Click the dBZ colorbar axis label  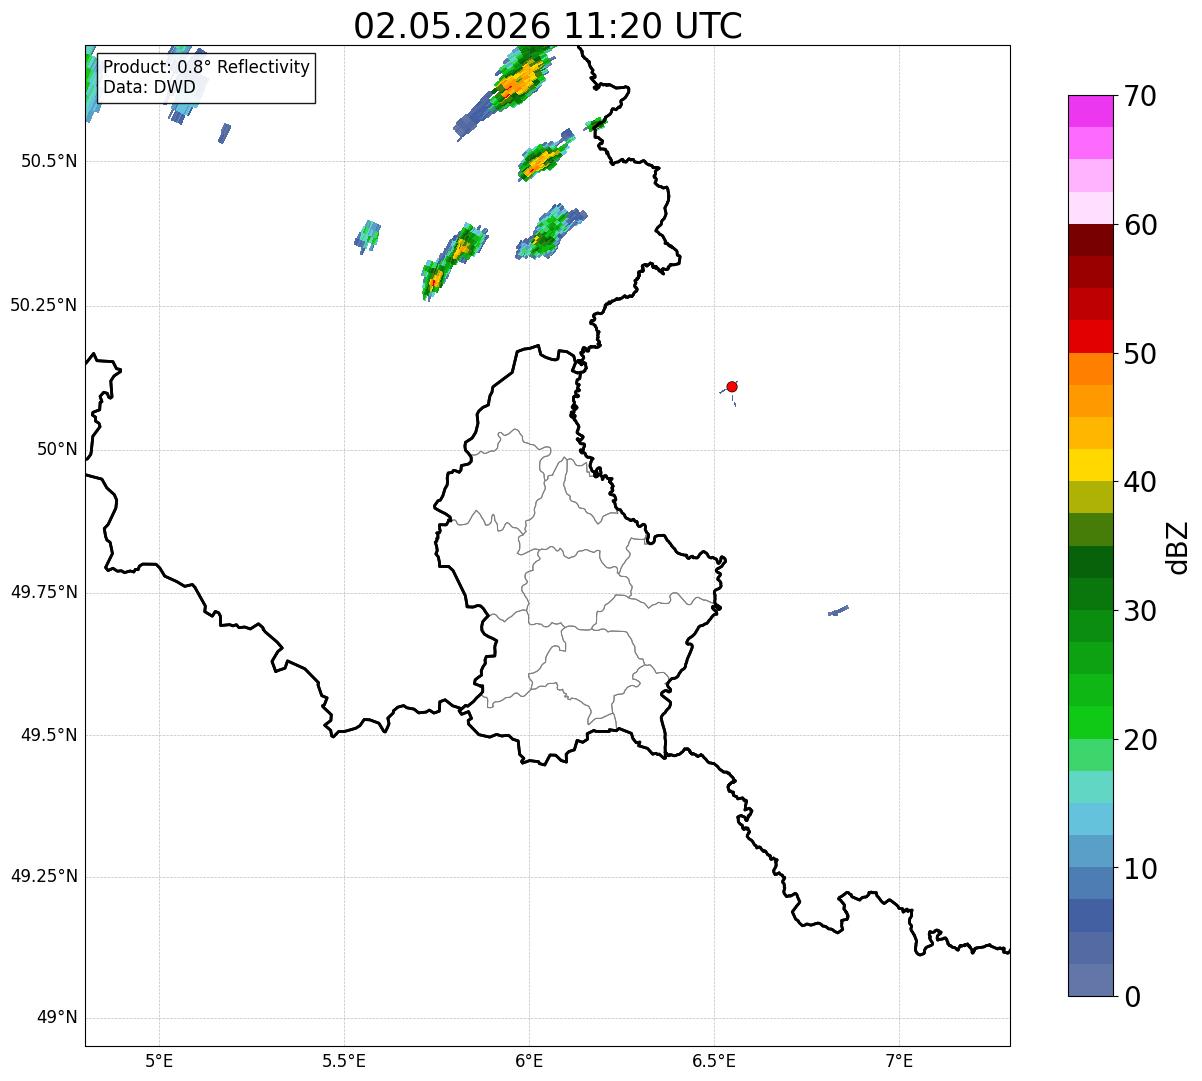[1178, 546]
